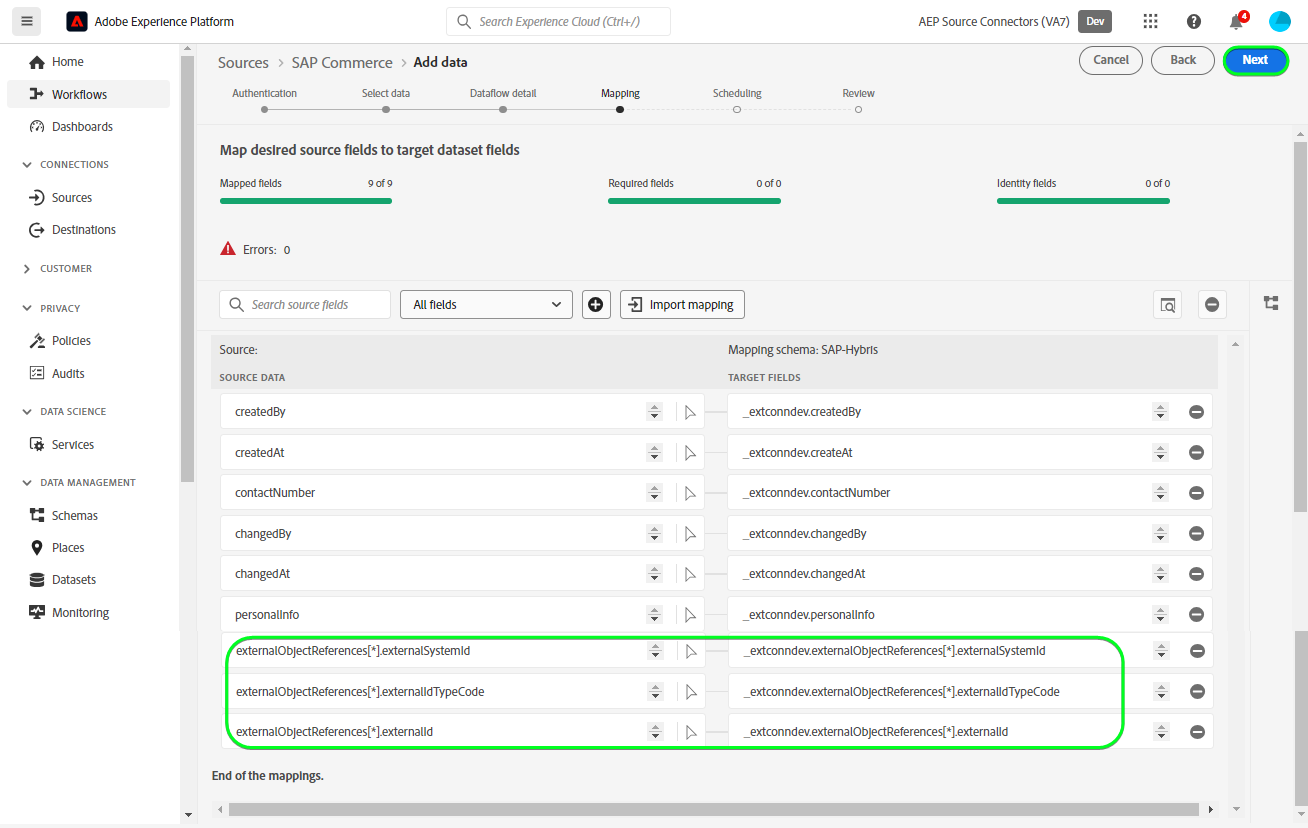The height and width of the screenshot is (828, 1308).
Task: Click the add new mapping plus icon
Action: [x=596, y=305]
